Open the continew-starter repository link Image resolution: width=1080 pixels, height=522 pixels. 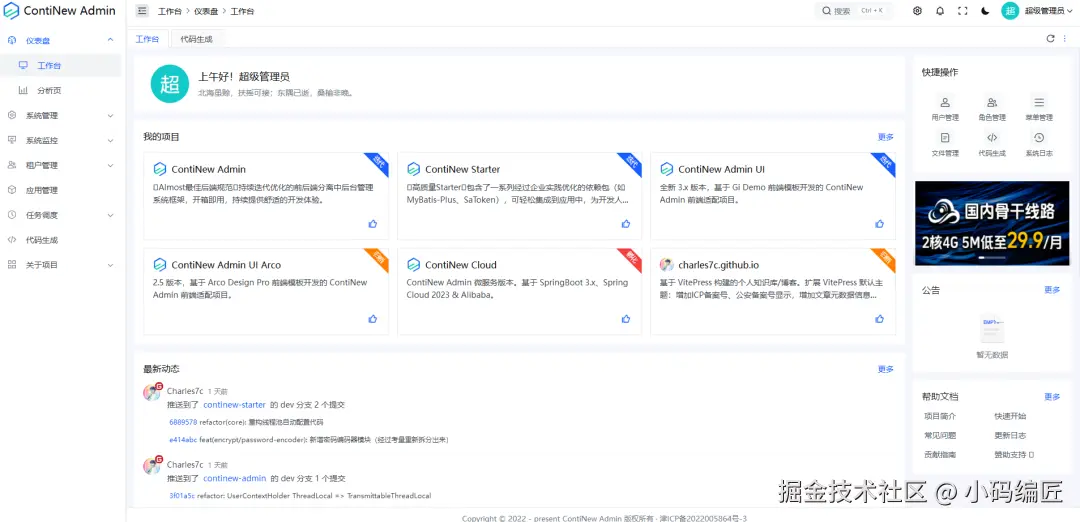click(x=234, y=405)
